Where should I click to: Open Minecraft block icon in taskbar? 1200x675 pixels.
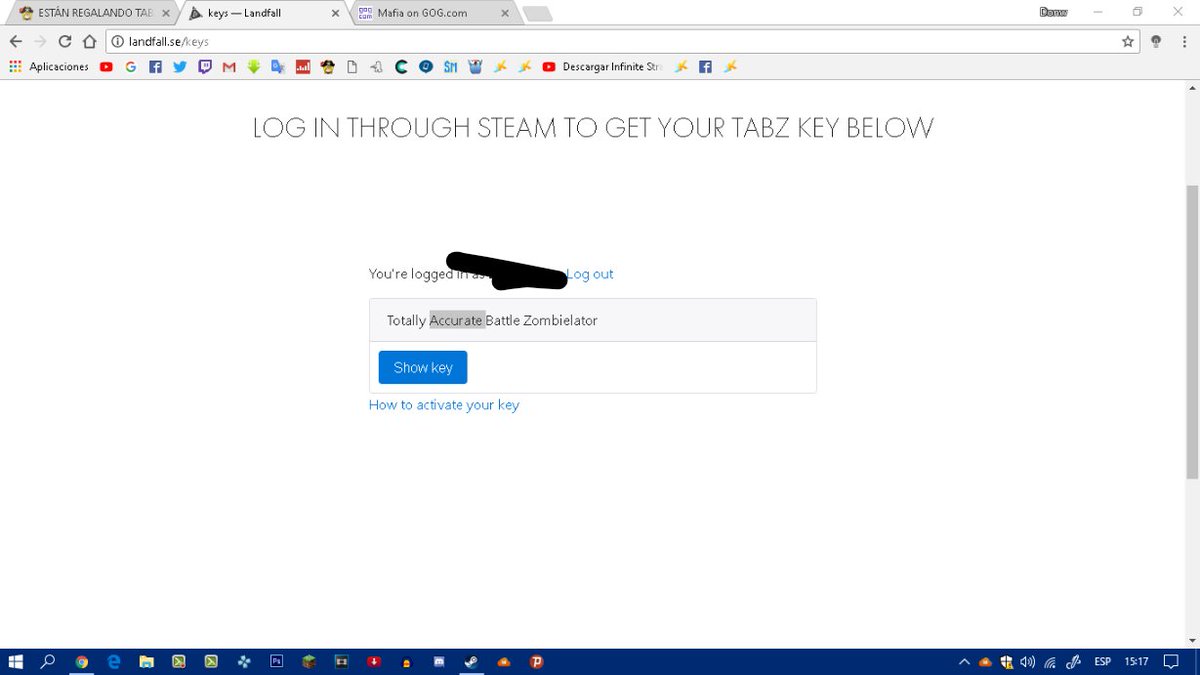[x=309, y=661]
